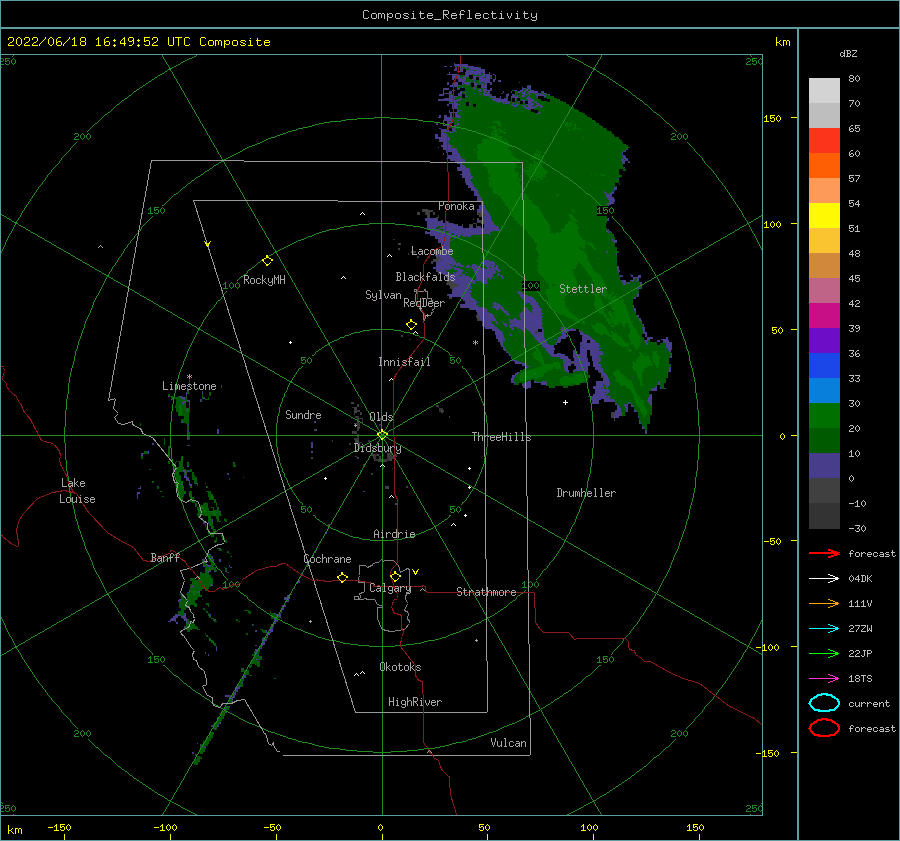Click the 'ThreeHills' city label
The height and width of the screenshot is (841, 900).
[502, 437]
